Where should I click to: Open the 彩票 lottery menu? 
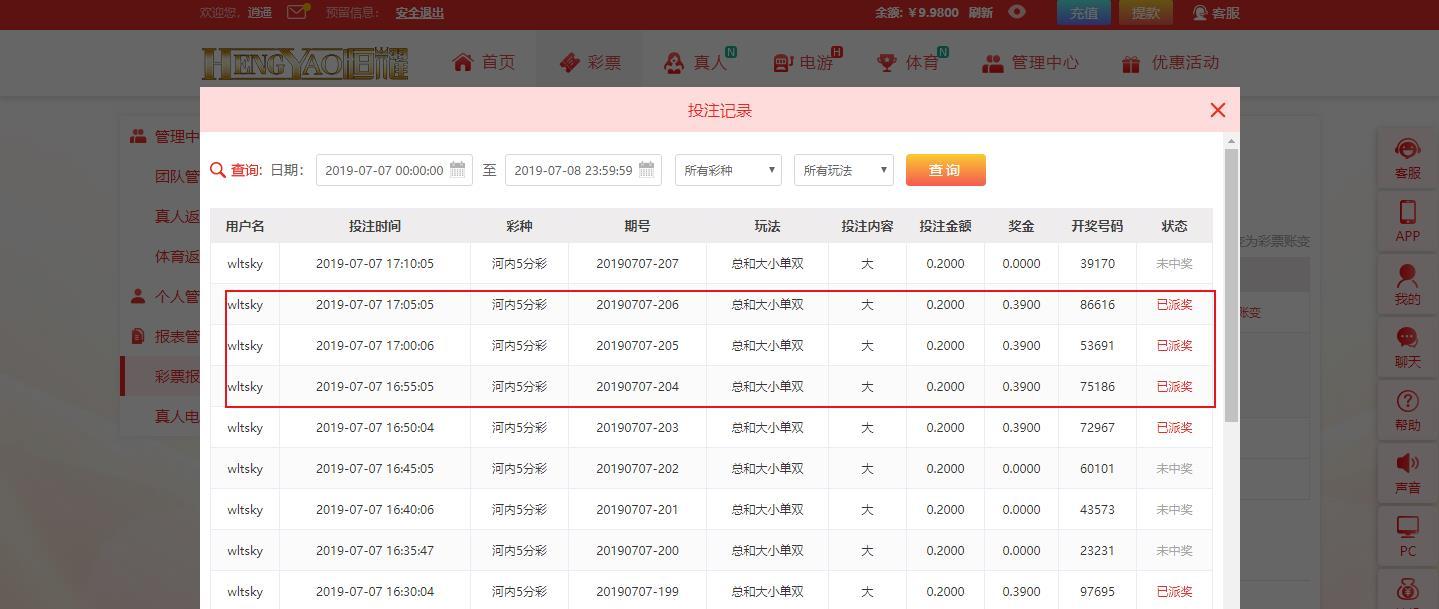[590, 62]
